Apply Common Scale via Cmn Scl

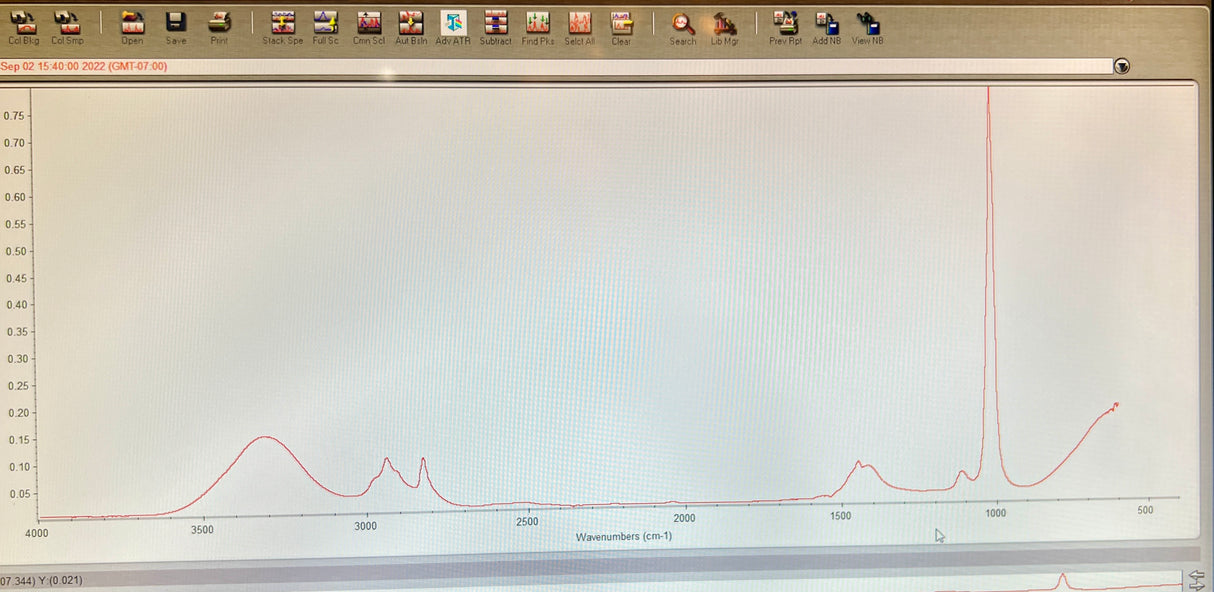click(369, 26)
